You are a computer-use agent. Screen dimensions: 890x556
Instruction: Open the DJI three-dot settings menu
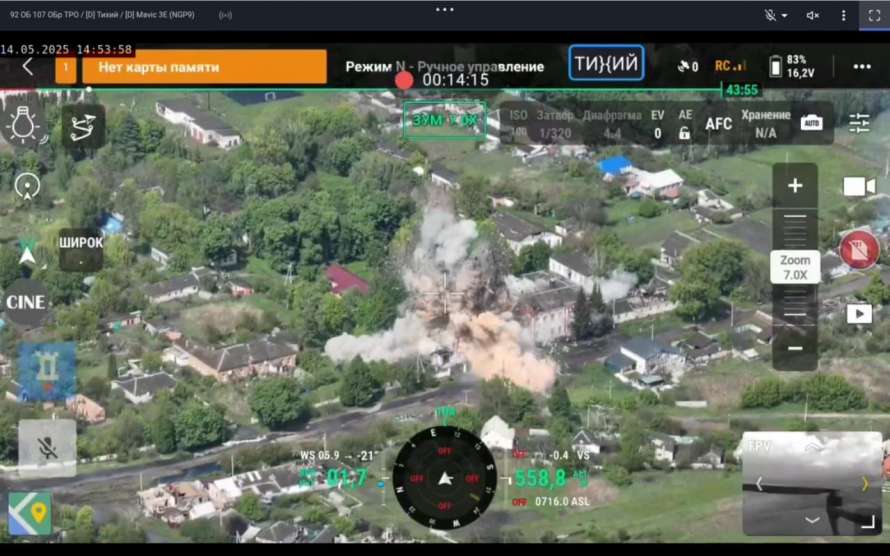click(x=862, y=67)
